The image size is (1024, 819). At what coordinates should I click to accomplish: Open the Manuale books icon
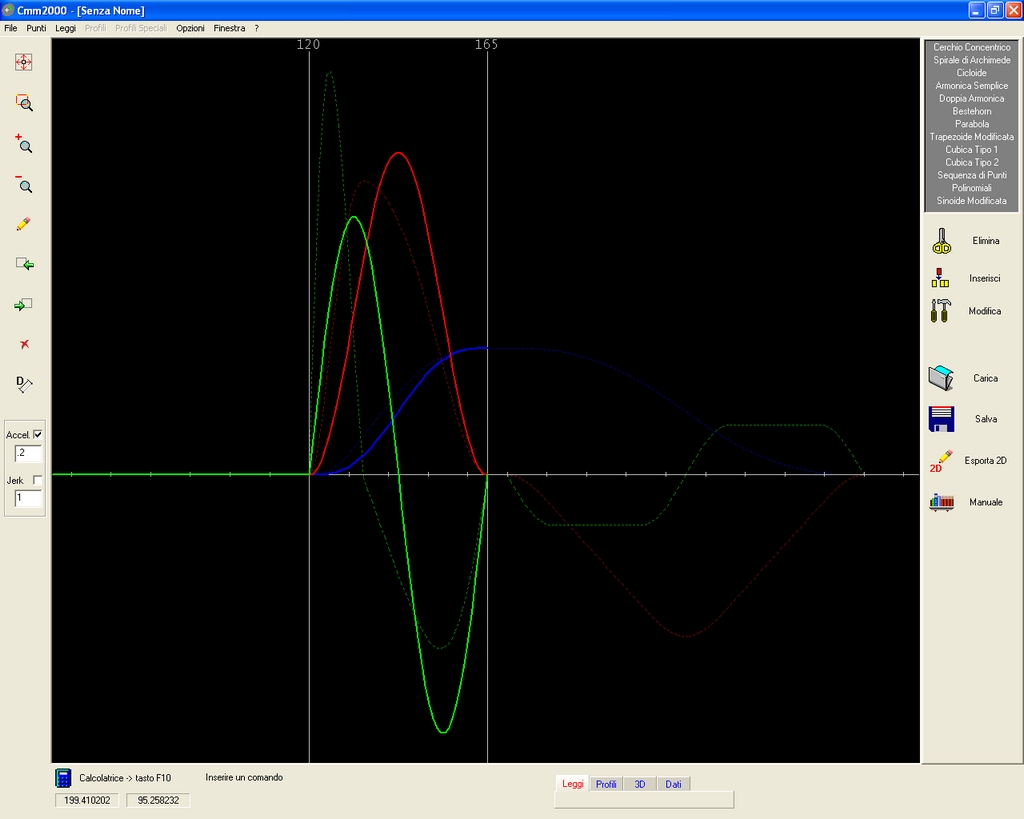(x=941, y=502)
